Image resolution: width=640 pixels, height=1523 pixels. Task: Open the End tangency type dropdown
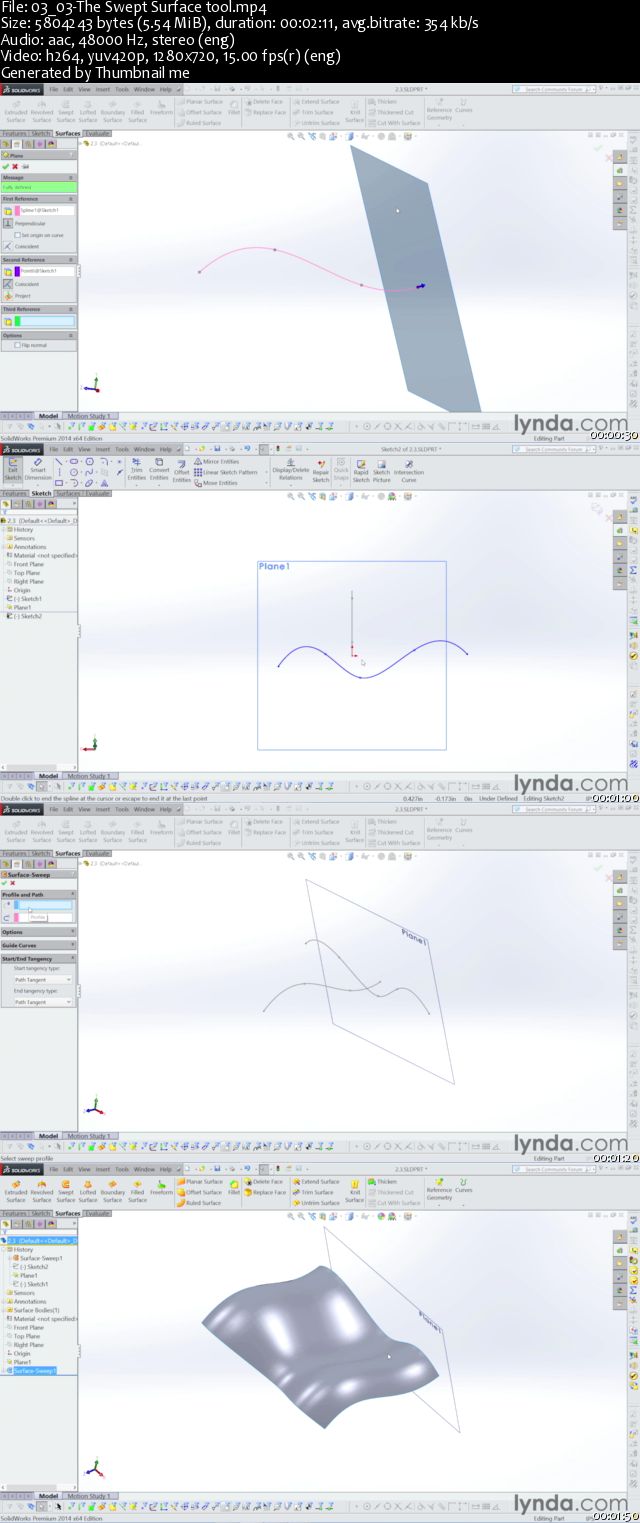[x=43, y=1001]
